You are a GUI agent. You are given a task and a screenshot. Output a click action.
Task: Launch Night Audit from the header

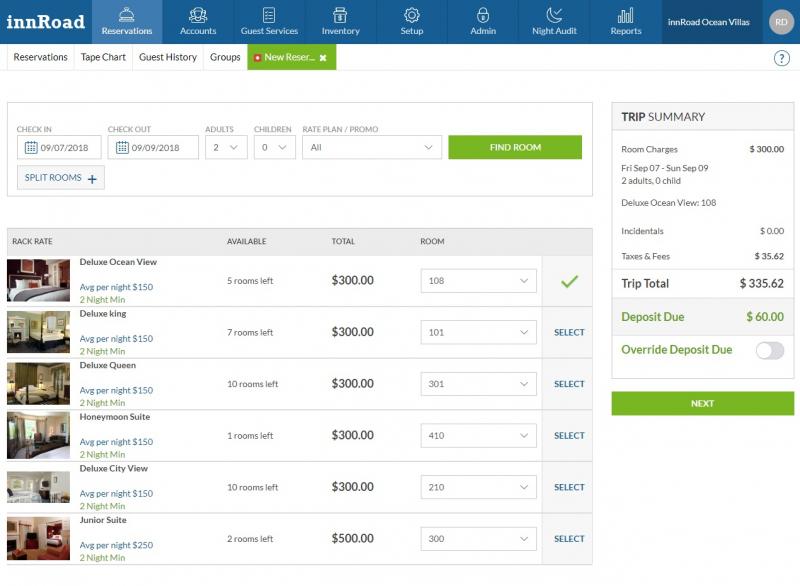click(x=554, y=22)
